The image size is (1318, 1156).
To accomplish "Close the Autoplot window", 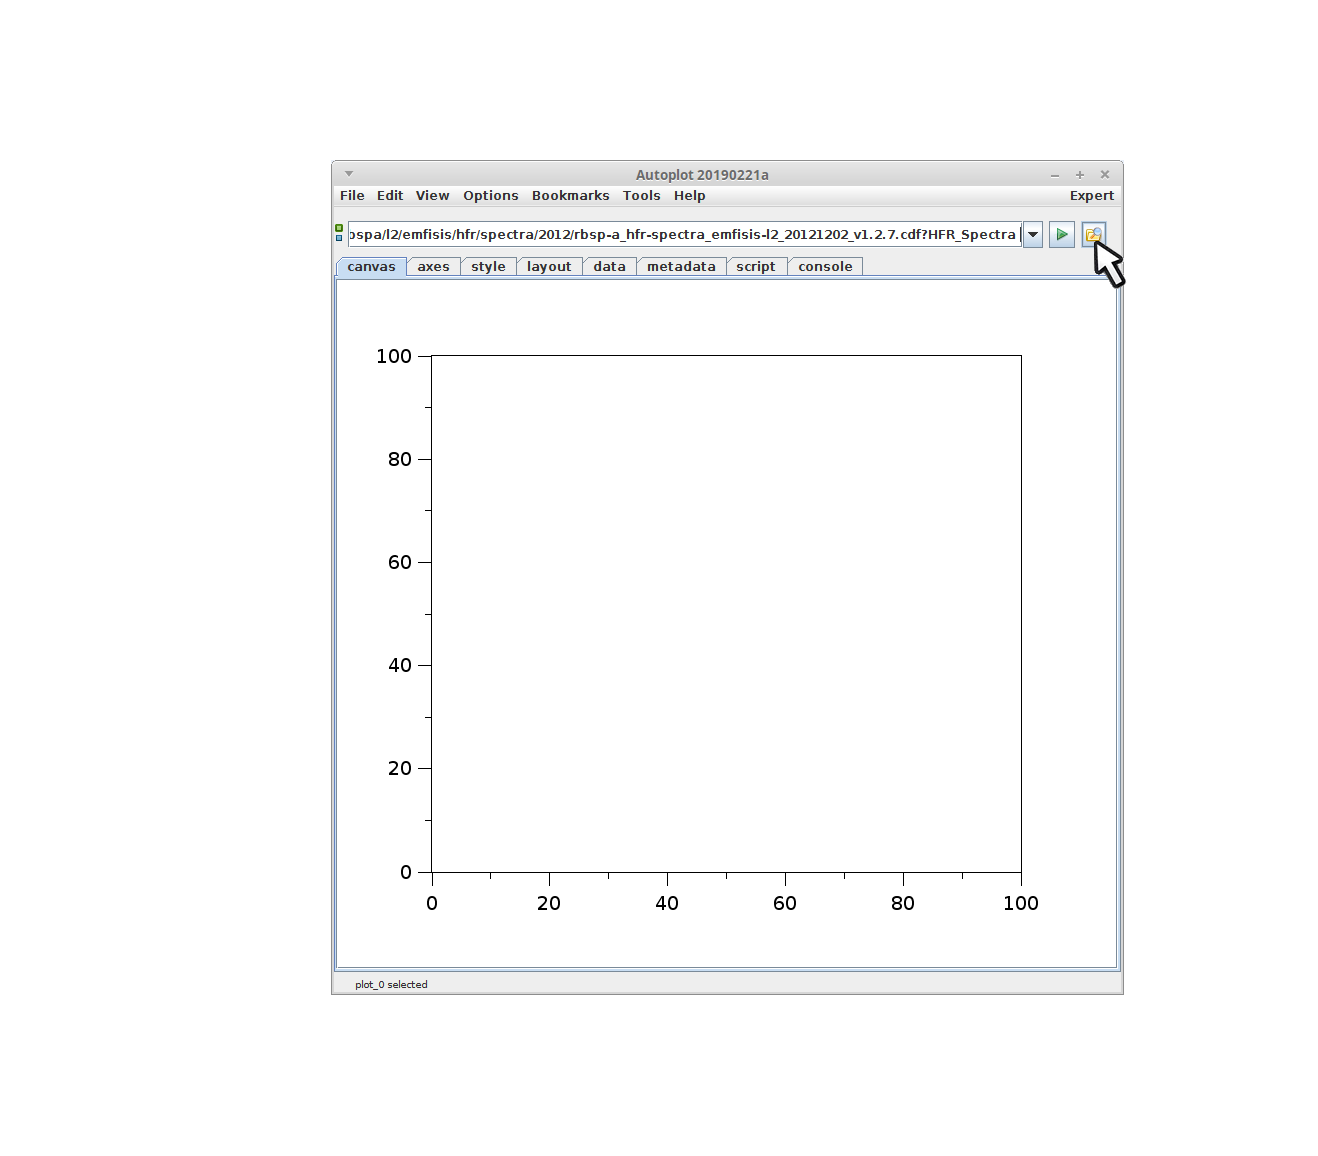I will point(1105,175).
